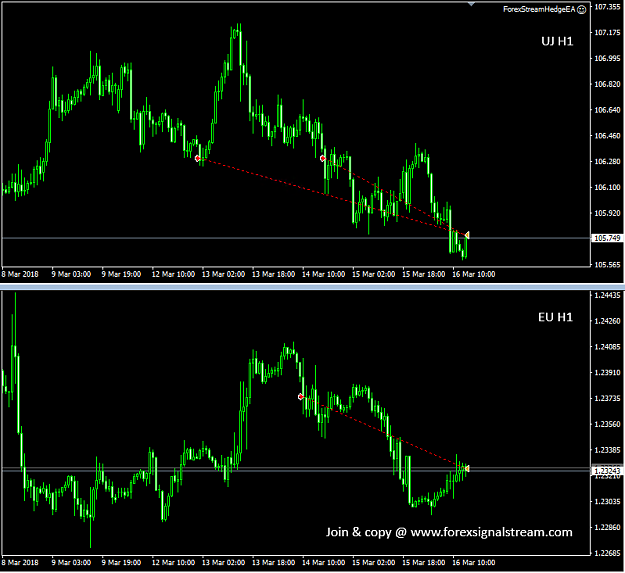Viewport: 625px width, 573px height.
Task: Click the 1.22860 price scale label
Action: tap(607, 527)
